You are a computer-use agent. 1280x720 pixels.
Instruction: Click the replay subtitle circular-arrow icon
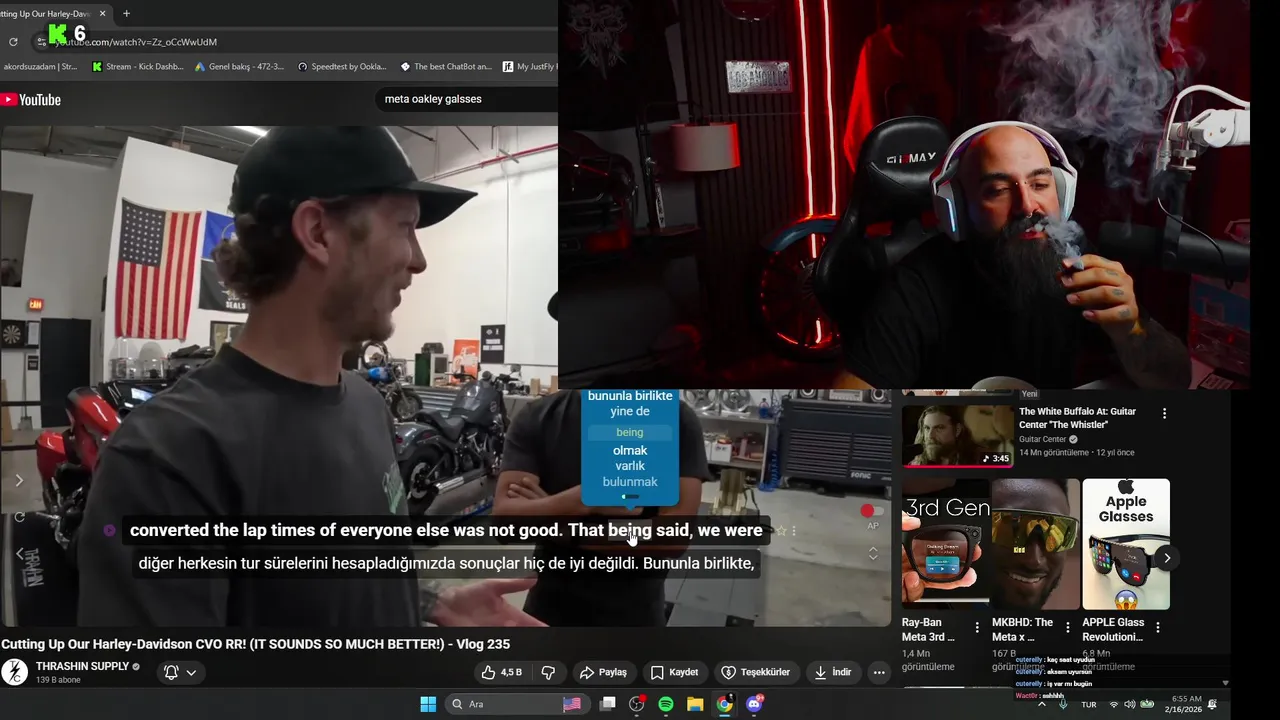(19, 517)
